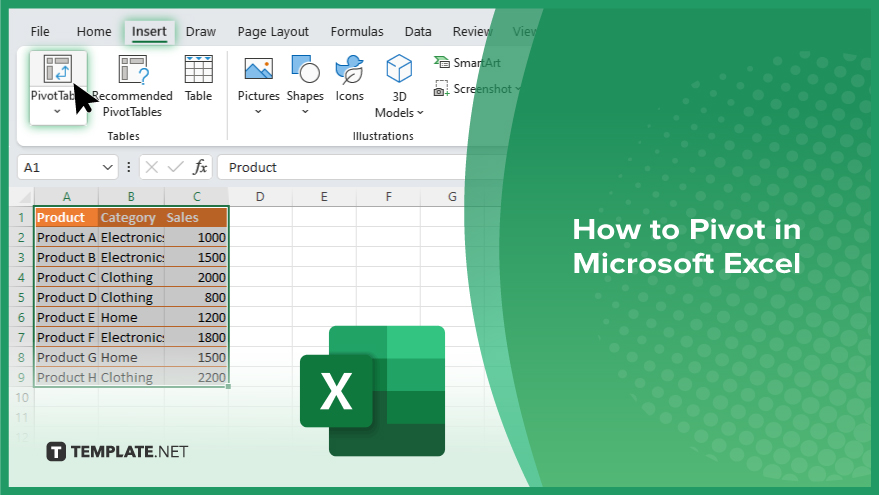Click sales value 800
The image size is (879, 495).
pyautogui.click(x=196, y=298)
